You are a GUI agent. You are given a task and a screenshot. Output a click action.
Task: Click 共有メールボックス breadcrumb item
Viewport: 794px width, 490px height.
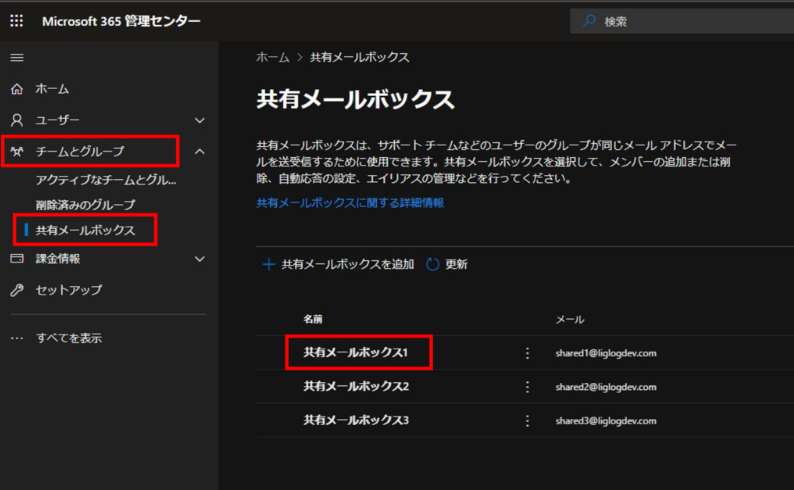tap(360, 57)
